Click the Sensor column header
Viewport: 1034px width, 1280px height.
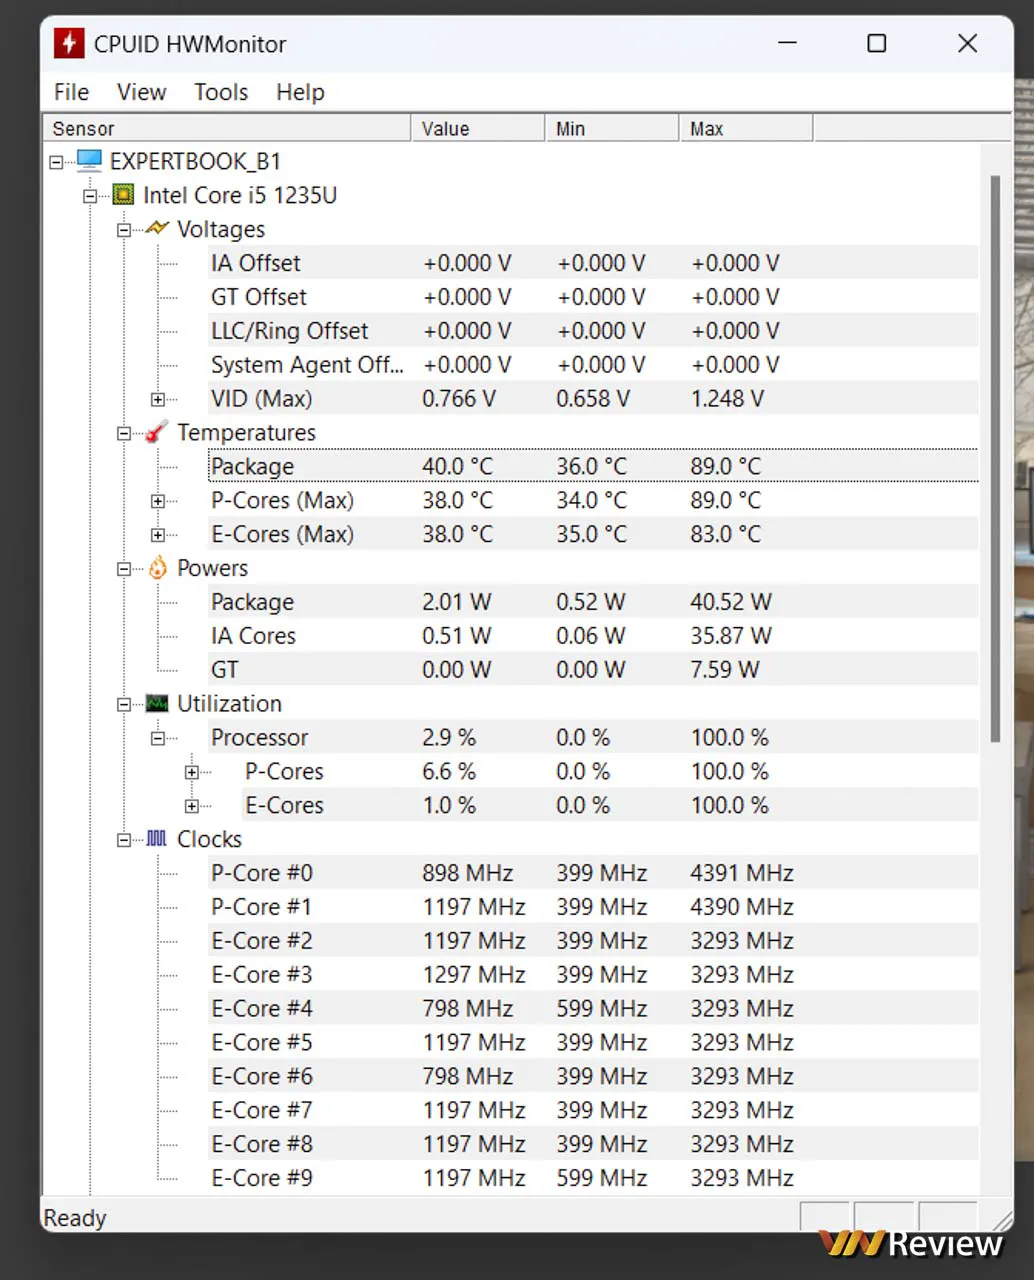[226, 129]
